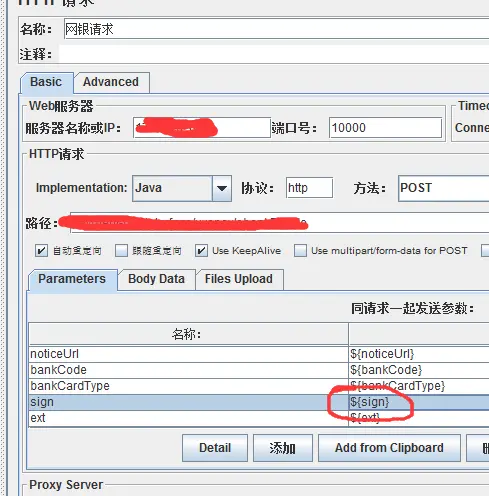Toggle the 自动重定向 checkbox
489x496 pixels.
tap(41, 250)
